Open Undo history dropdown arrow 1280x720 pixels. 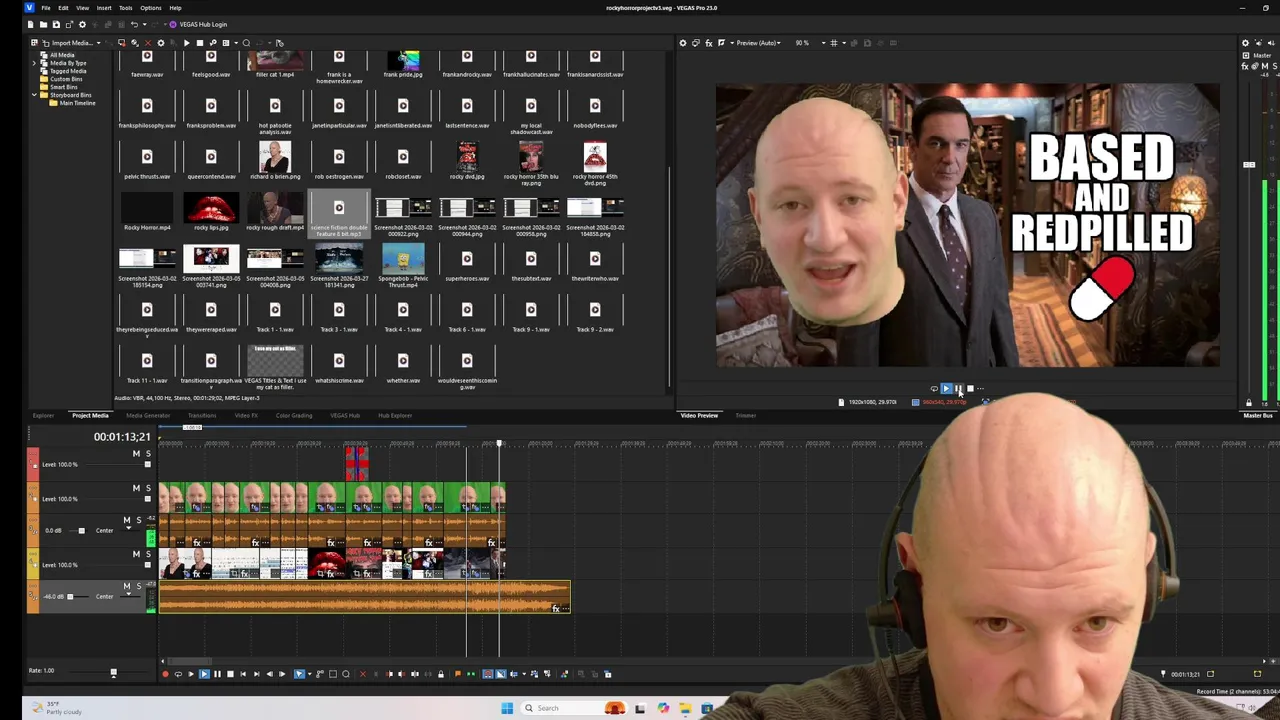click(144, 24)
